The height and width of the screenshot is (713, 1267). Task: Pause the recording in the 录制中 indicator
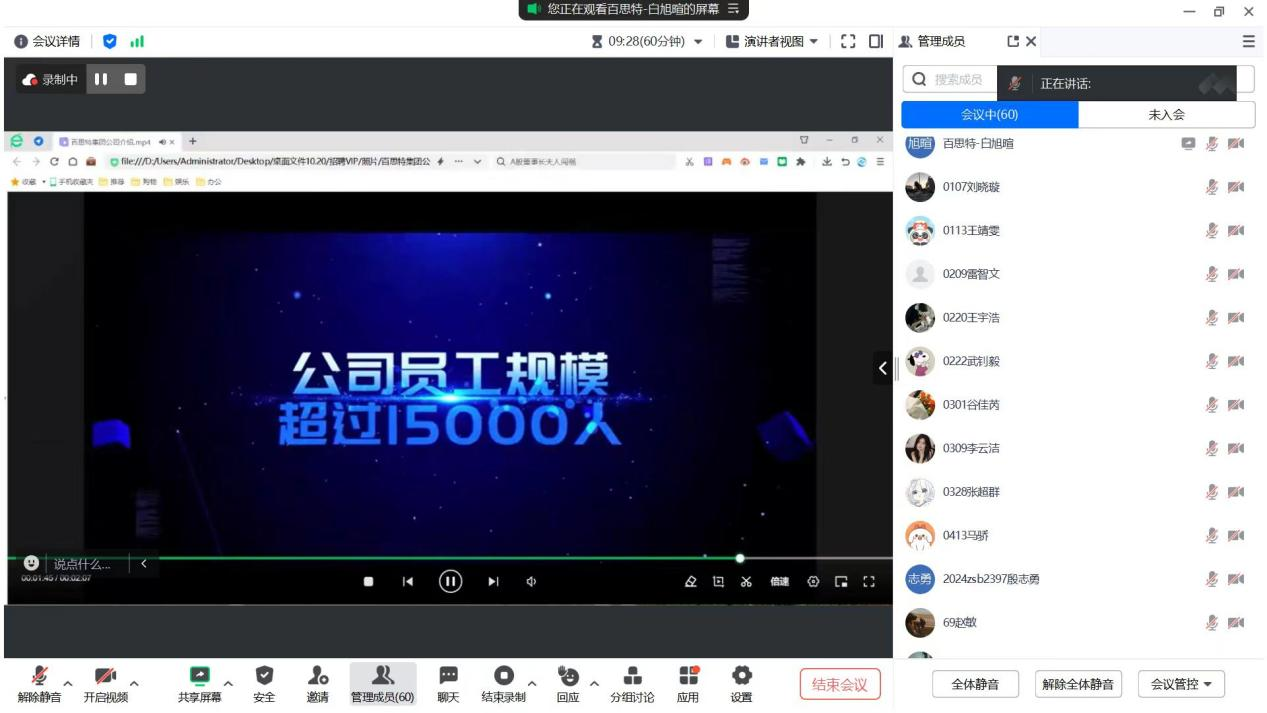(x=101, y=79)
